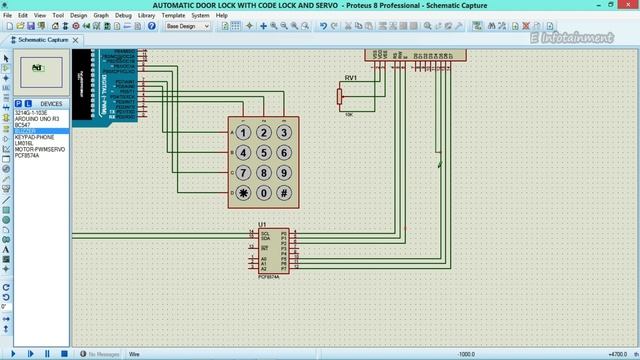Select BC547 in devices list
This screenshot has height=360, width=640.
tap(22, 125)
